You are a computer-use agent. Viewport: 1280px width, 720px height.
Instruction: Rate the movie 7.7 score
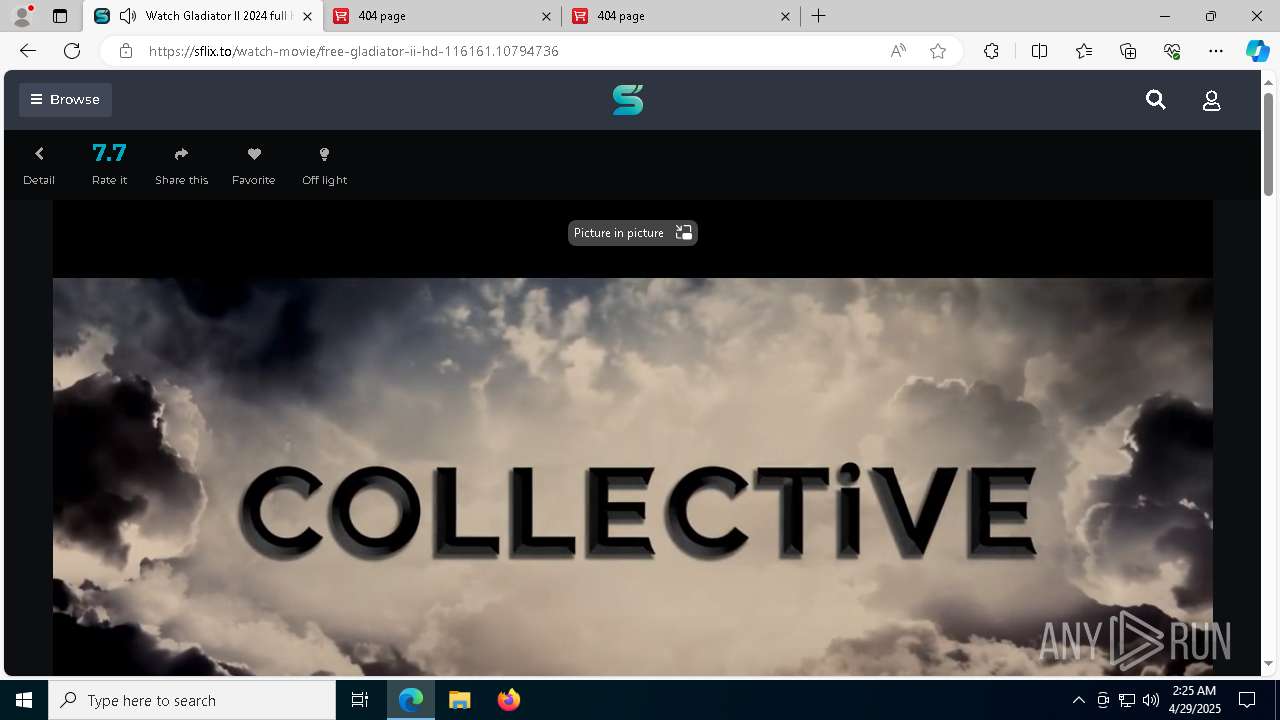(x=109, y=165)
